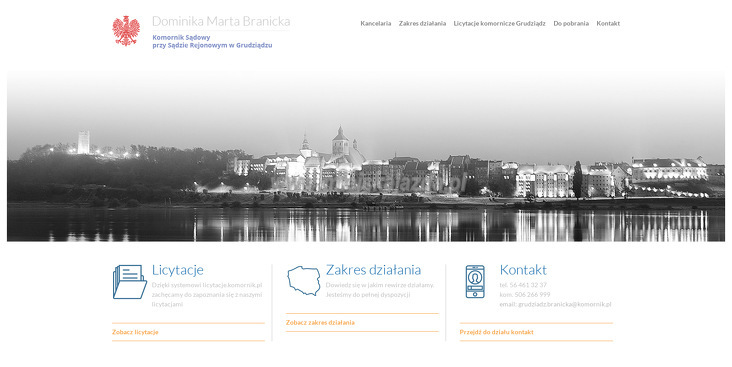Click the blue Zakres działania heading
Screen dimensions: 732x367
click(x=373, y=270)
